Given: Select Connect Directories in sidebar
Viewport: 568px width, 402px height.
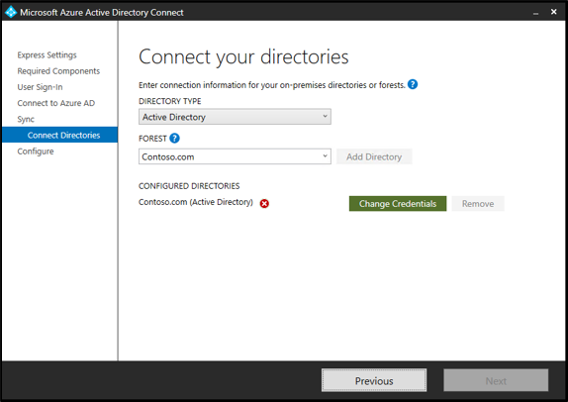Looking at the screenshot, I should coord(60,135).
